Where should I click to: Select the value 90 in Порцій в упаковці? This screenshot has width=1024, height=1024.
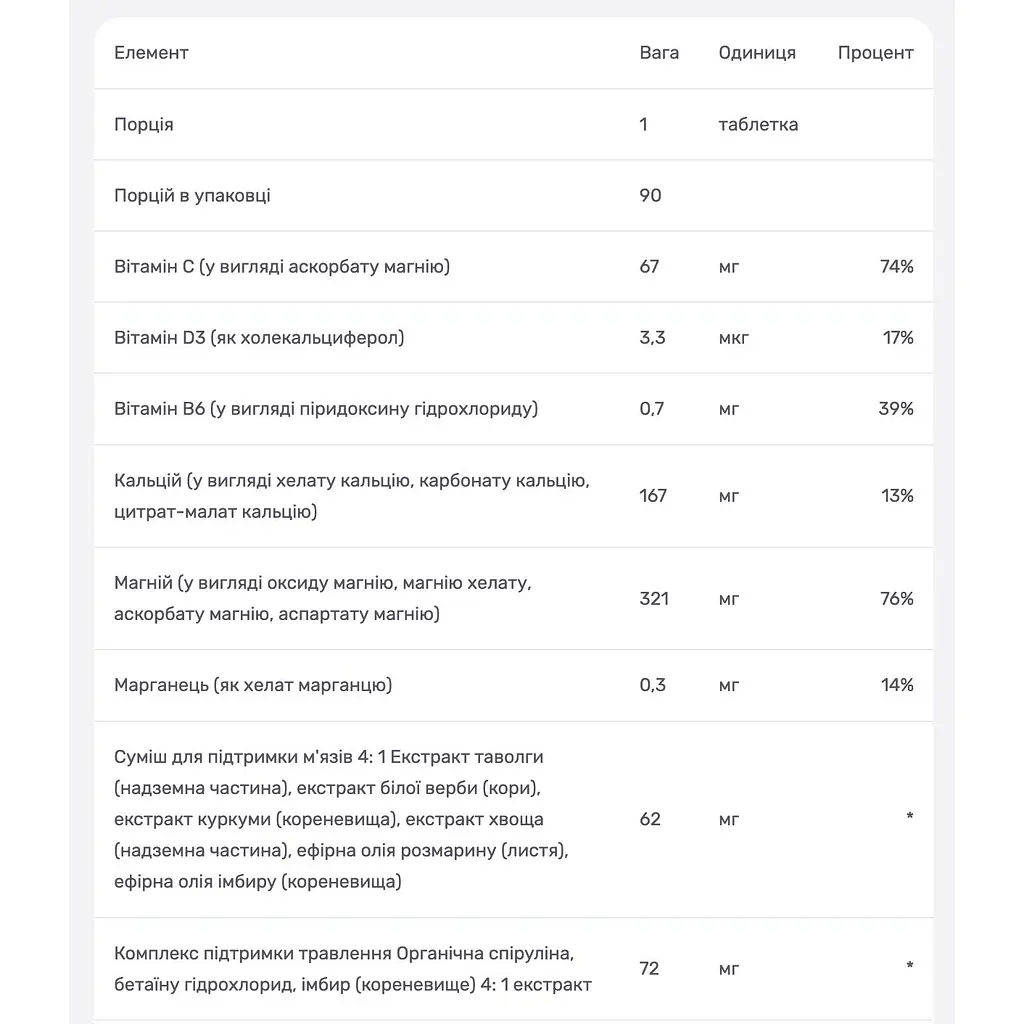[x=650, y=195]
